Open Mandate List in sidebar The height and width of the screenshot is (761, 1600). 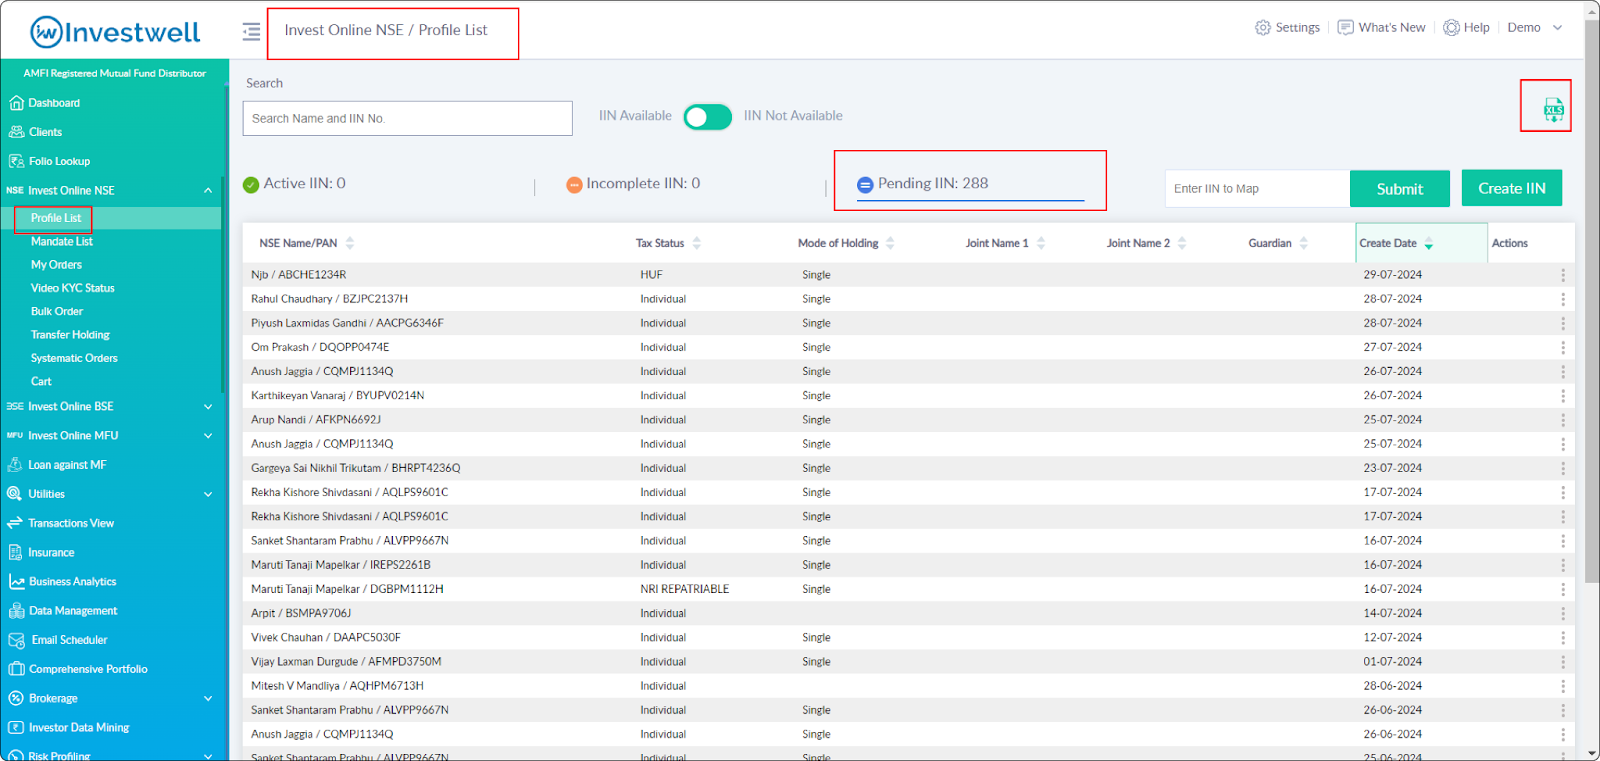click(x=62, y=241)
